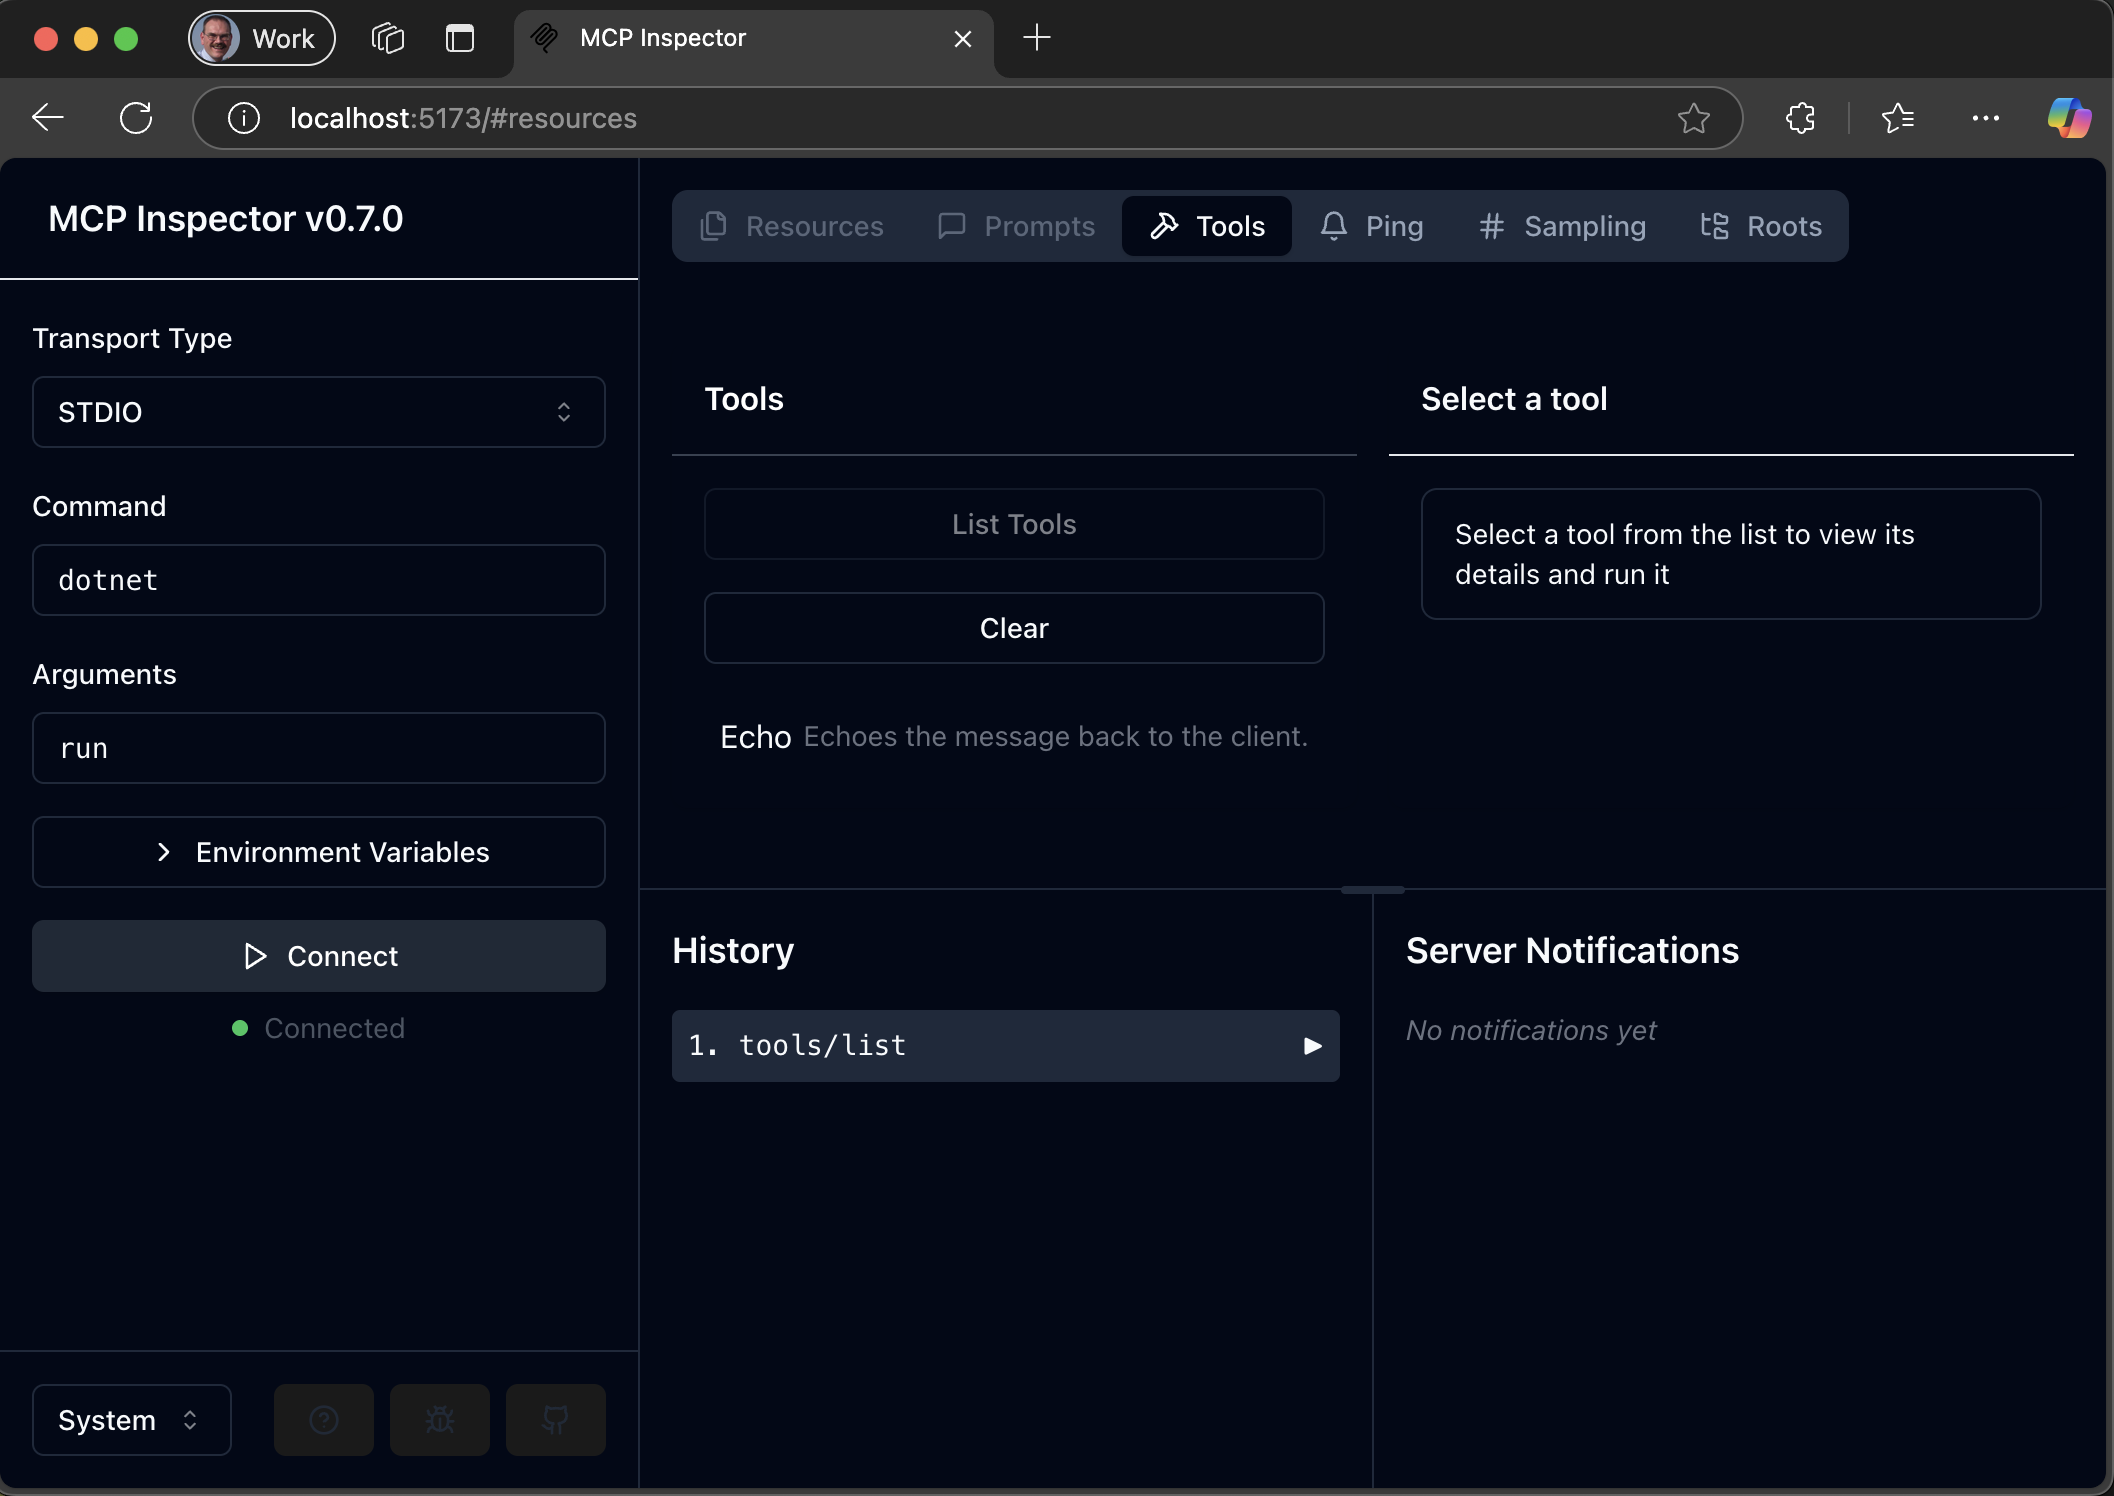Click the Clear button

point(1014,628)
